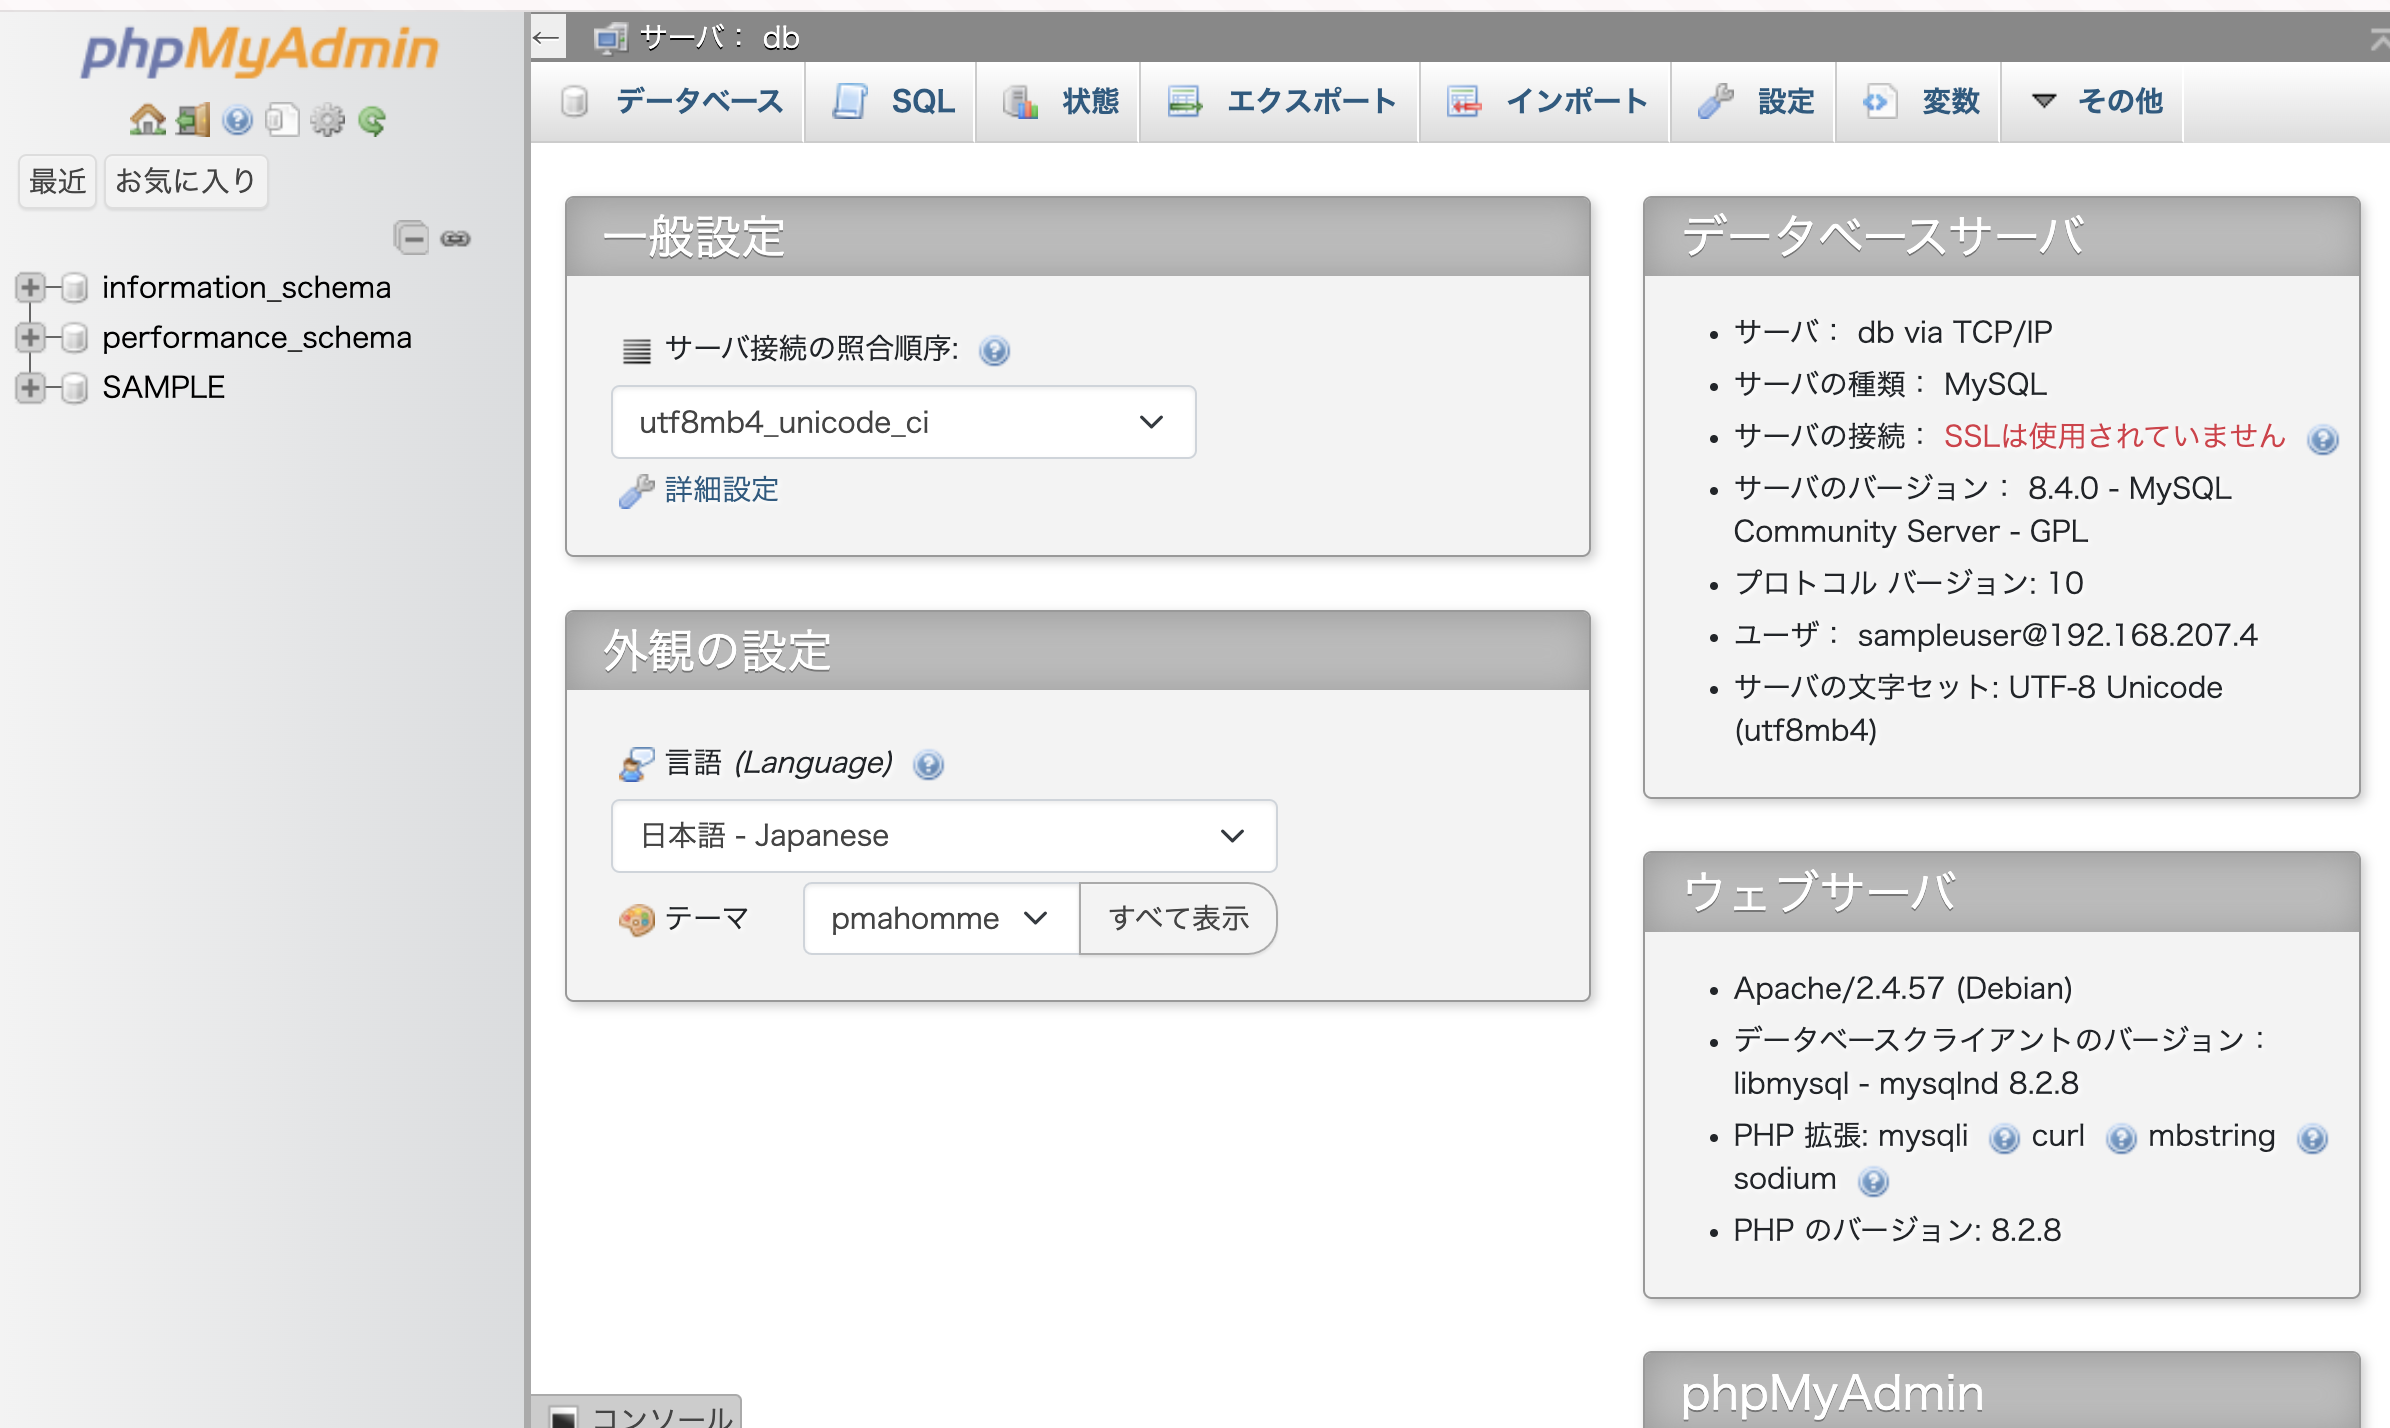Click the collapse page header arrow at top right

pos(2379,40)
